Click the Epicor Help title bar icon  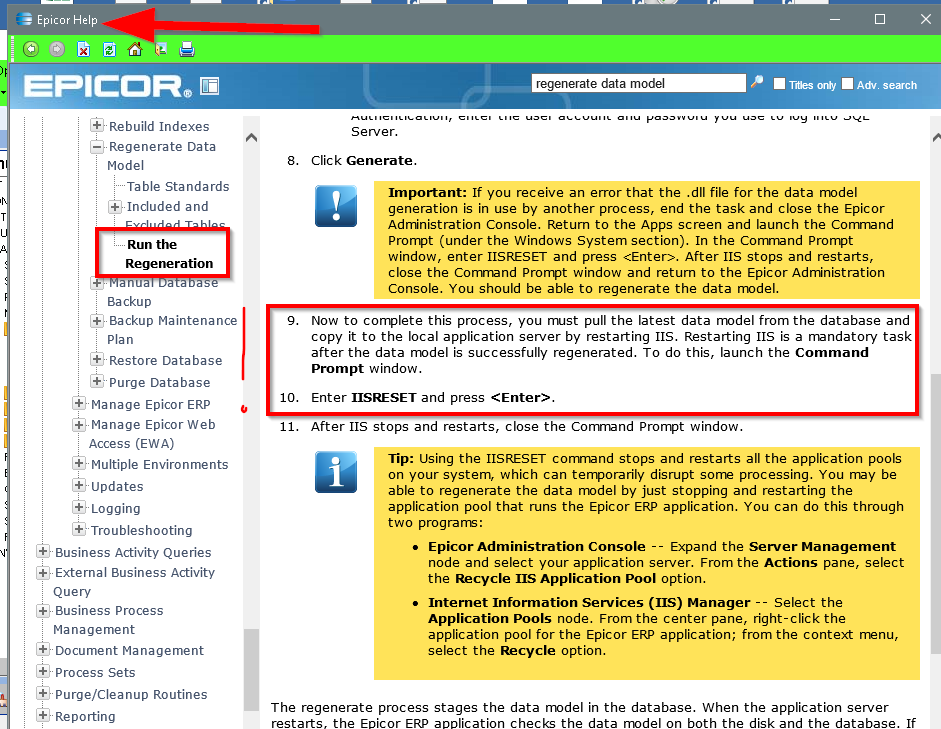click(x=24, y=19)
